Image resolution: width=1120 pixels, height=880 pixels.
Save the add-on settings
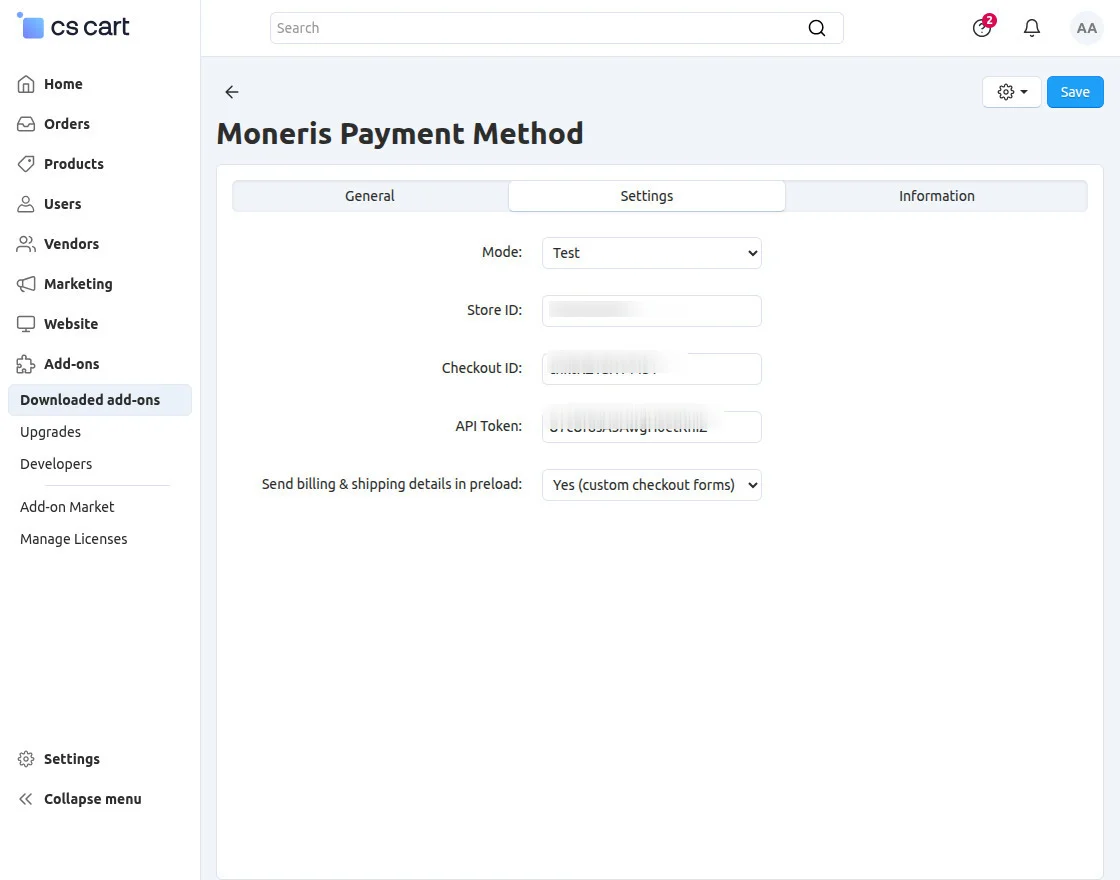click(x=1075, y=92)
